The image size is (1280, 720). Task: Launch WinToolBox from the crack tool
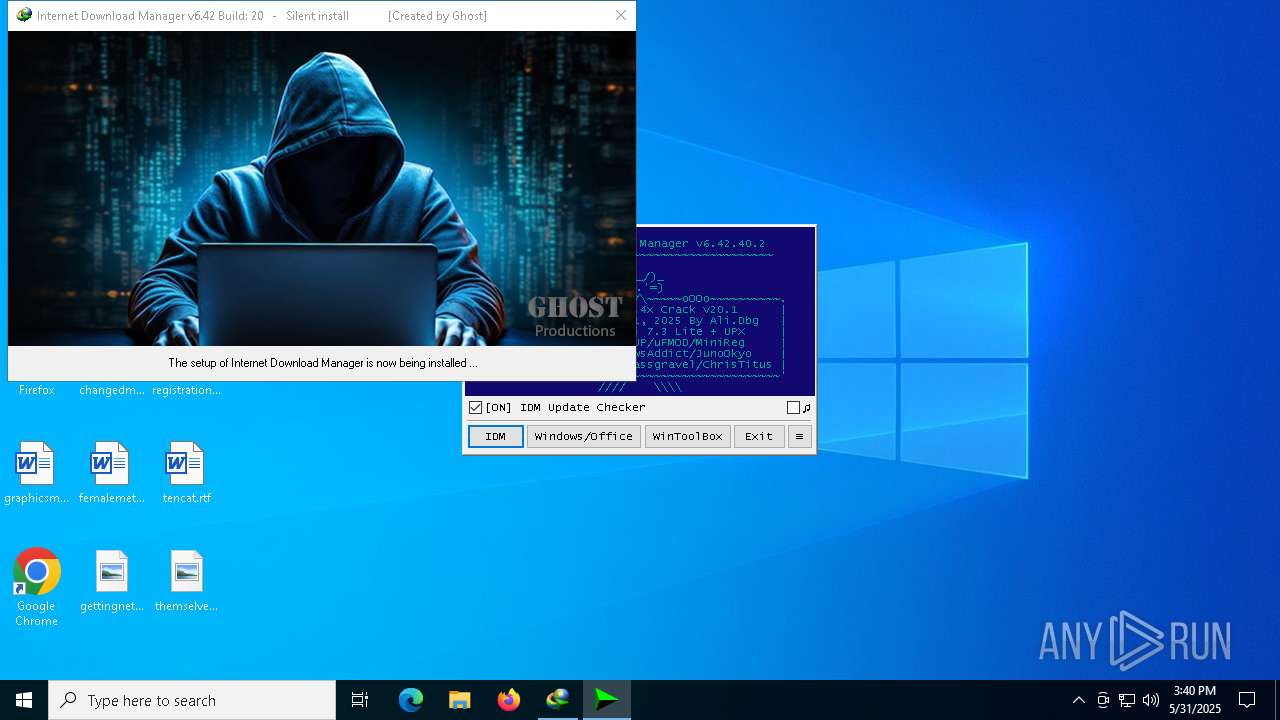[688, 436]
